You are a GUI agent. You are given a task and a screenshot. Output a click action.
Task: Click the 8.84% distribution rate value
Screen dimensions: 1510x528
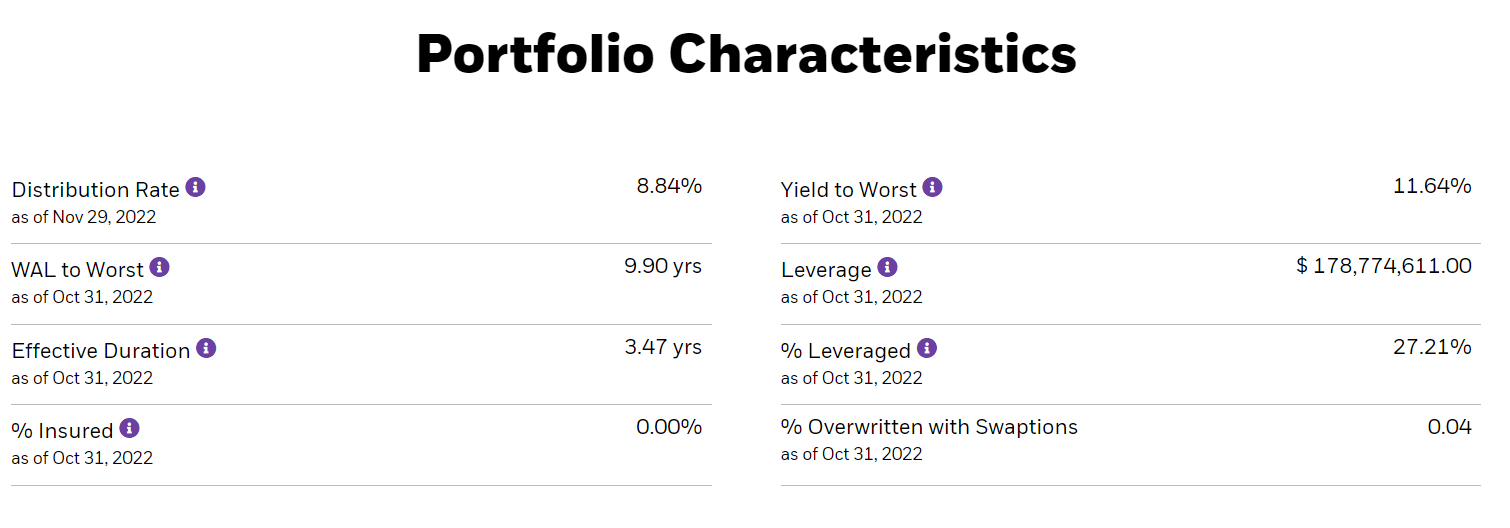coord(669,186)
